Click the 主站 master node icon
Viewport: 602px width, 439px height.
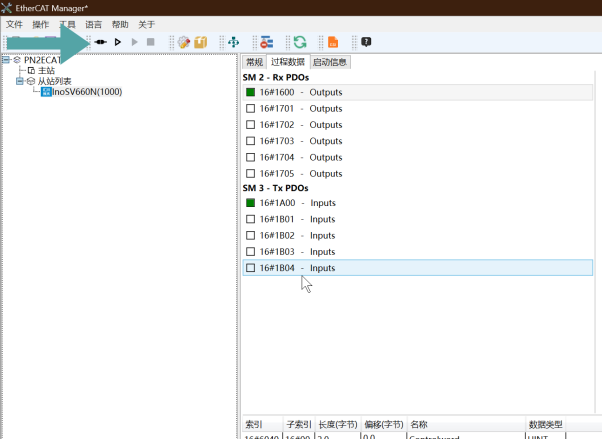tap(31, 71)
